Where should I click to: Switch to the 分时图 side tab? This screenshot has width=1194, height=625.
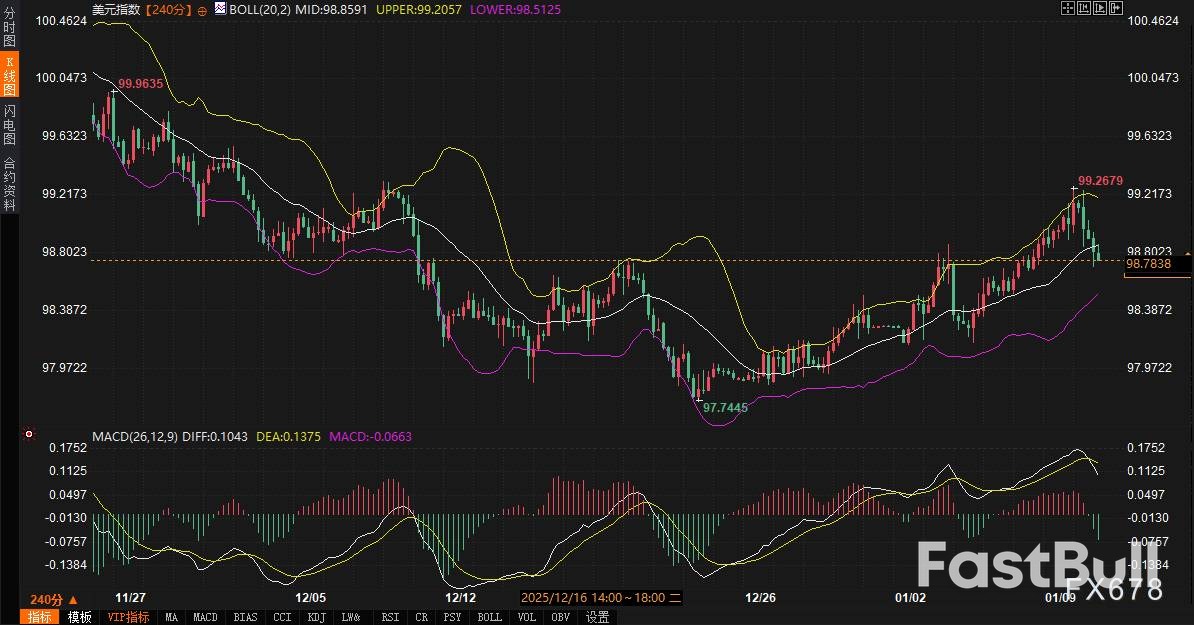click(9, 31)
